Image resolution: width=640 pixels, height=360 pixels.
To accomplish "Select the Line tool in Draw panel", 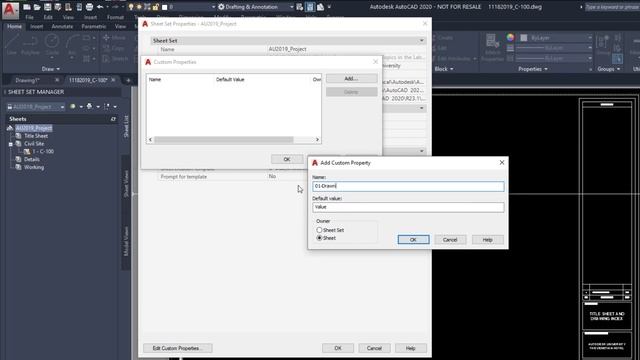I will 11,45.
